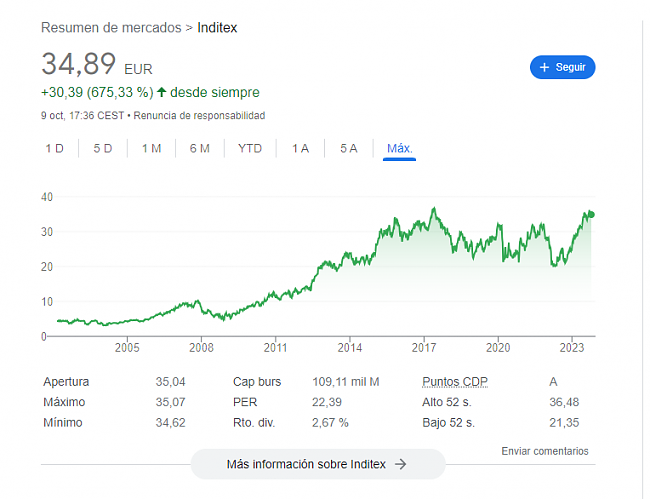The image size is (650, 499).
Task: Click the Puntos CDP rating A
Action: tap(553, 382)
